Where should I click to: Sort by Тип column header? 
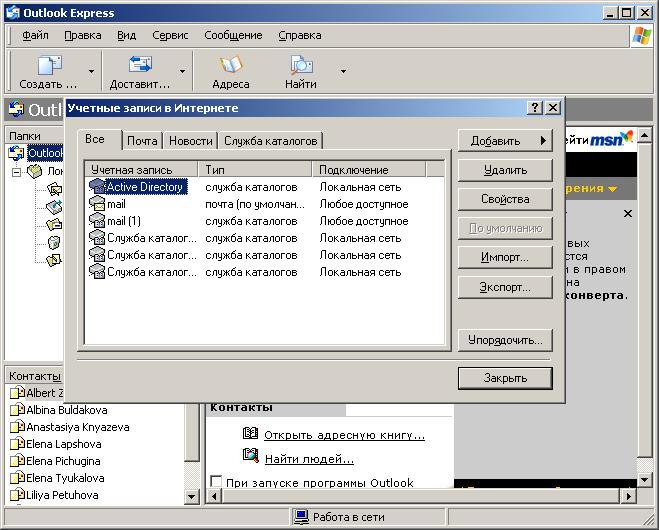pyautogui.click(x=255, y=170)
